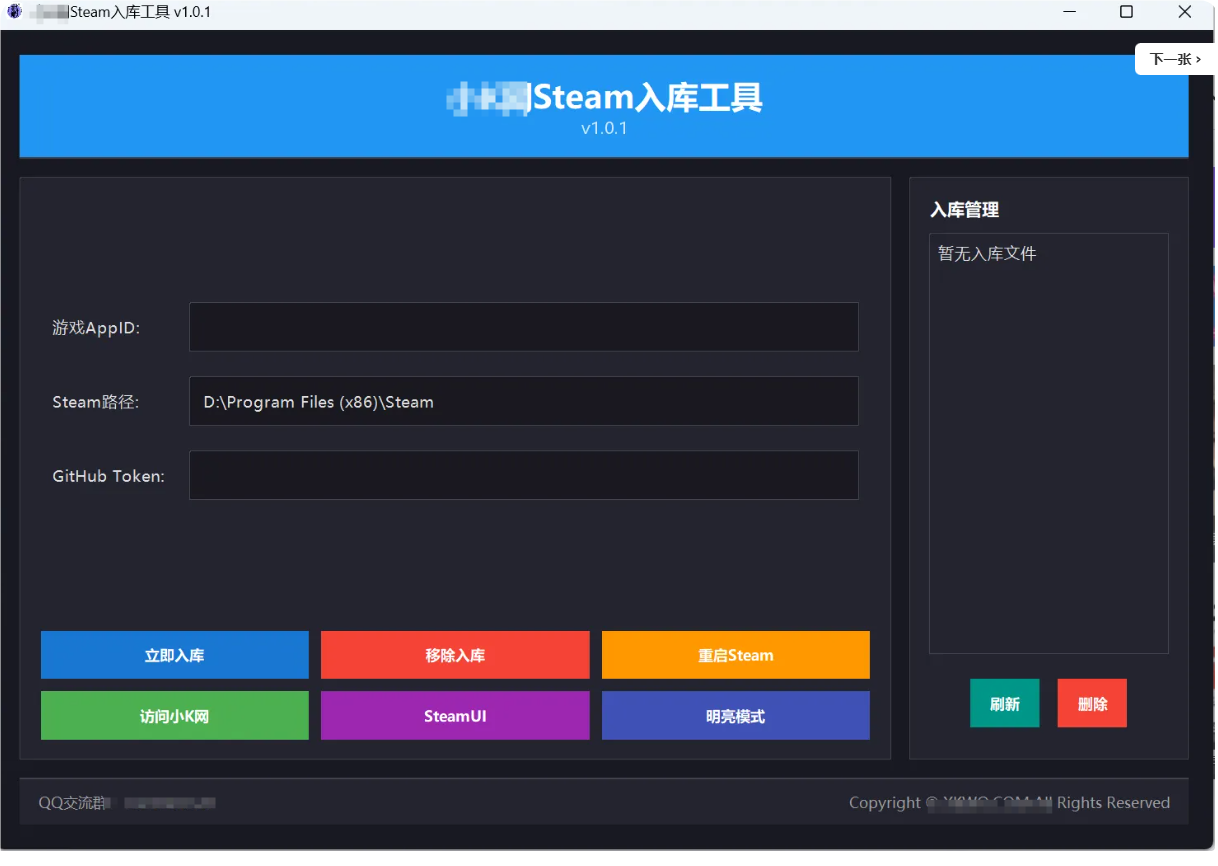Screen dimensions: 1218x866
Task: Click the Copyright text in the footer
Action: tap(1009, 802)
